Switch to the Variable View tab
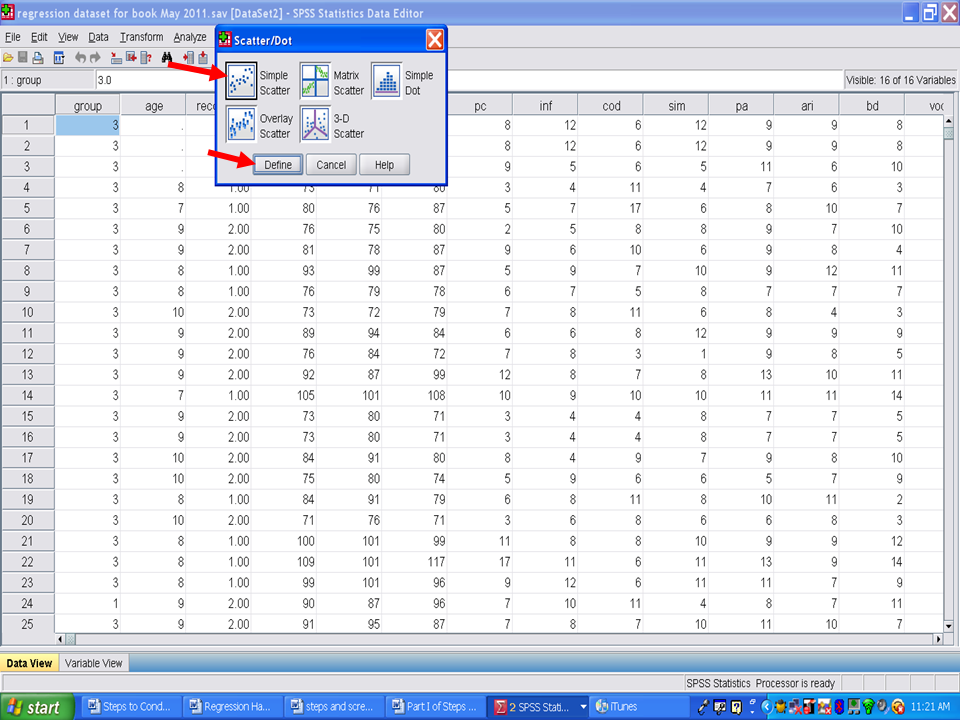Screen dimensions: 960x720 pos(94,663)
